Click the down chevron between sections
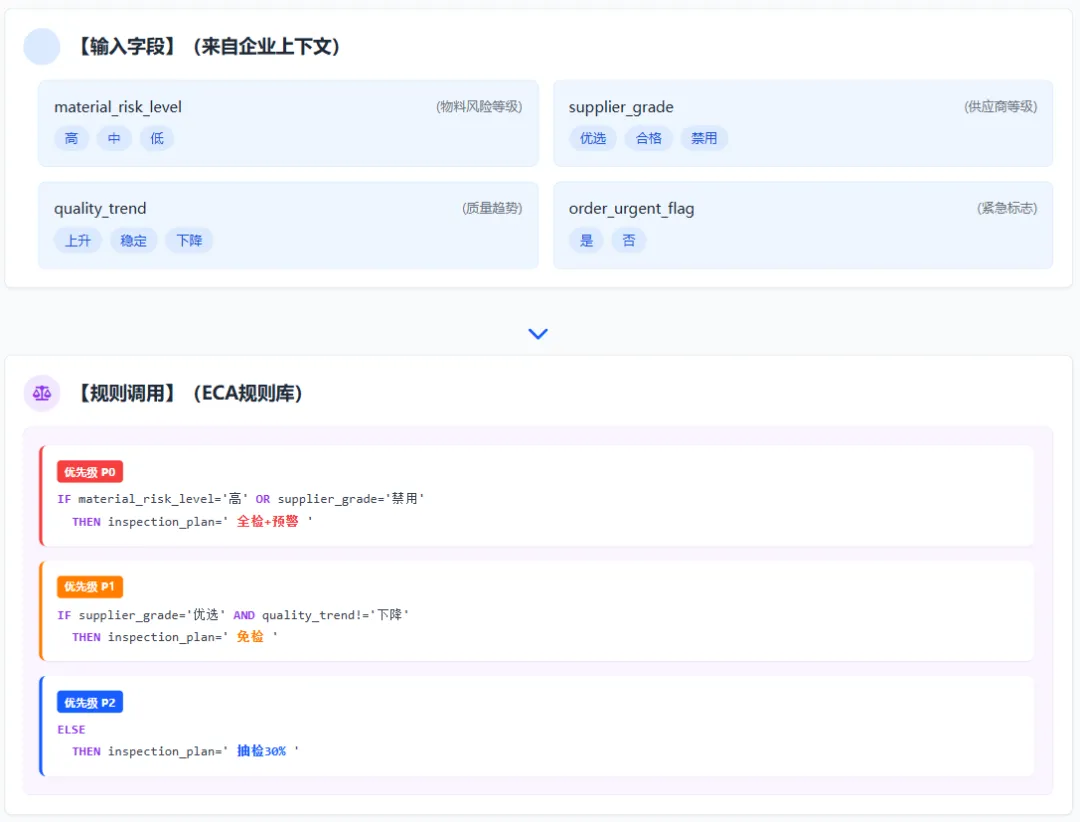This screenshot has height=822, width=1080. [x=538, y=333]
